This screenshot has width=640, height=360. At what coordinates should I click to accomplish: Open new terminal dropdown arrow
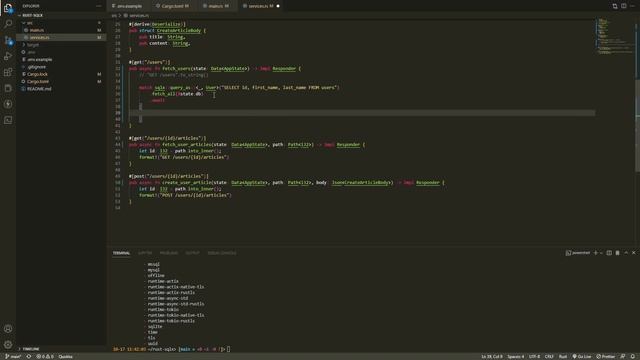[601, 253]
